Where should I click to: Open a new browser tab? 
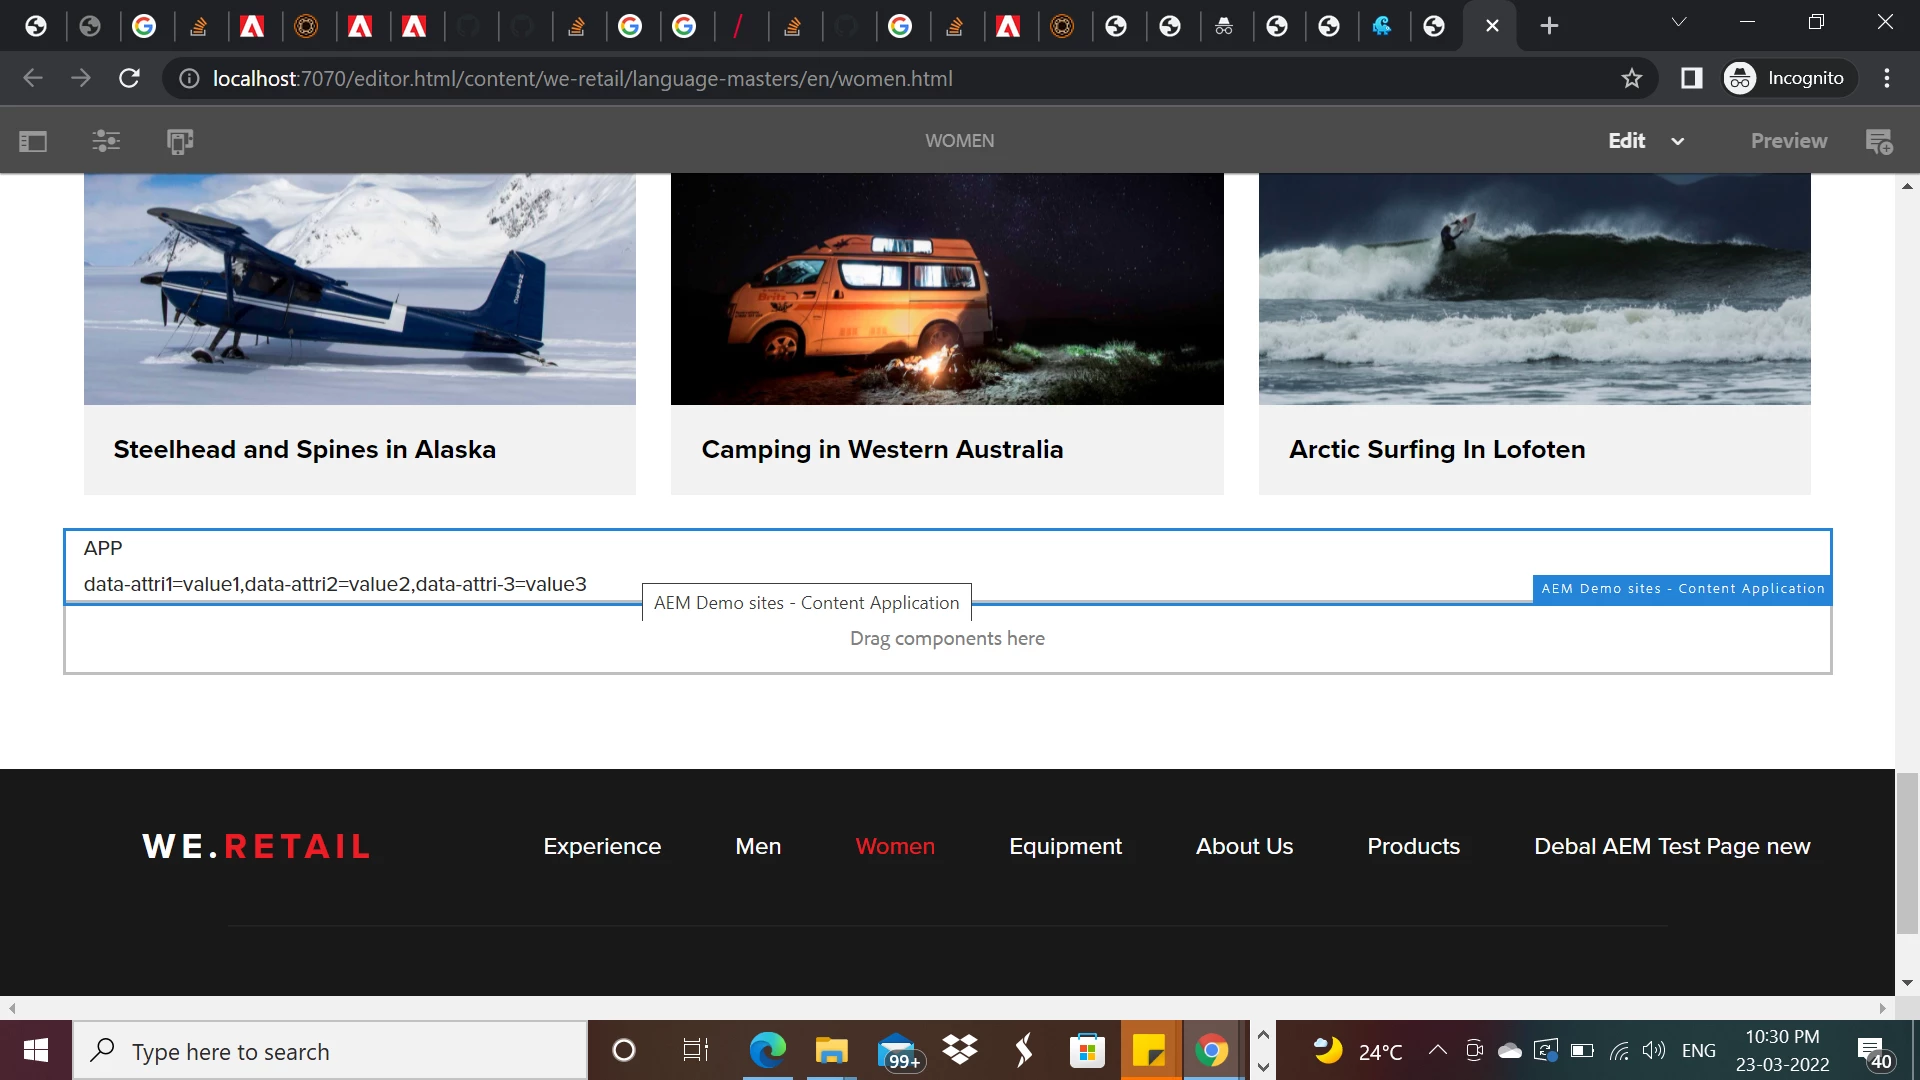1549,26
